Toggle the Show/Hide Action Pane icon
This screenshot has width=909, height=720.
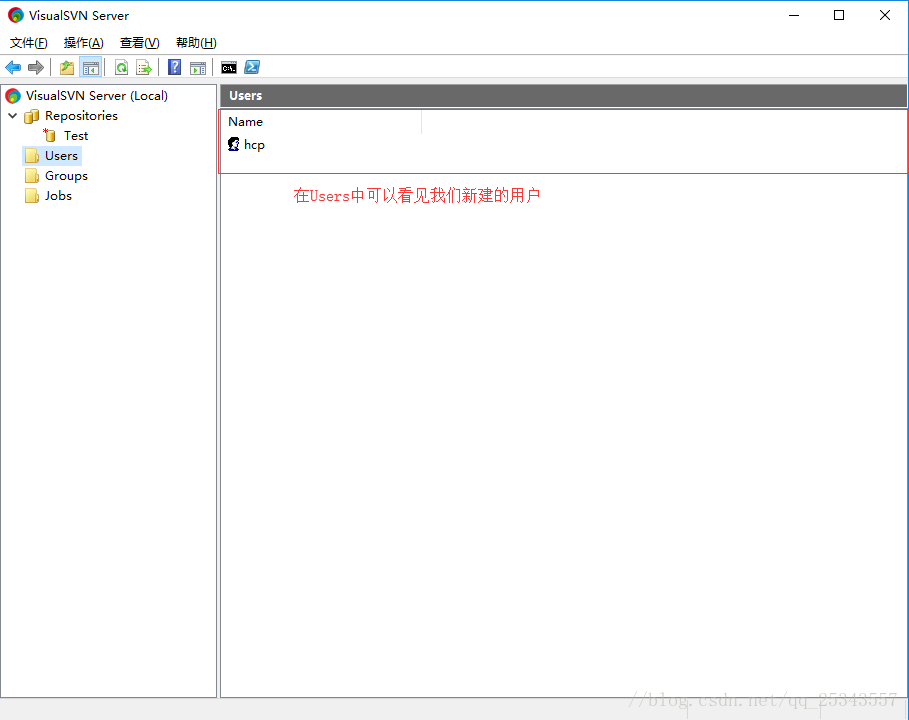point(198,68)
